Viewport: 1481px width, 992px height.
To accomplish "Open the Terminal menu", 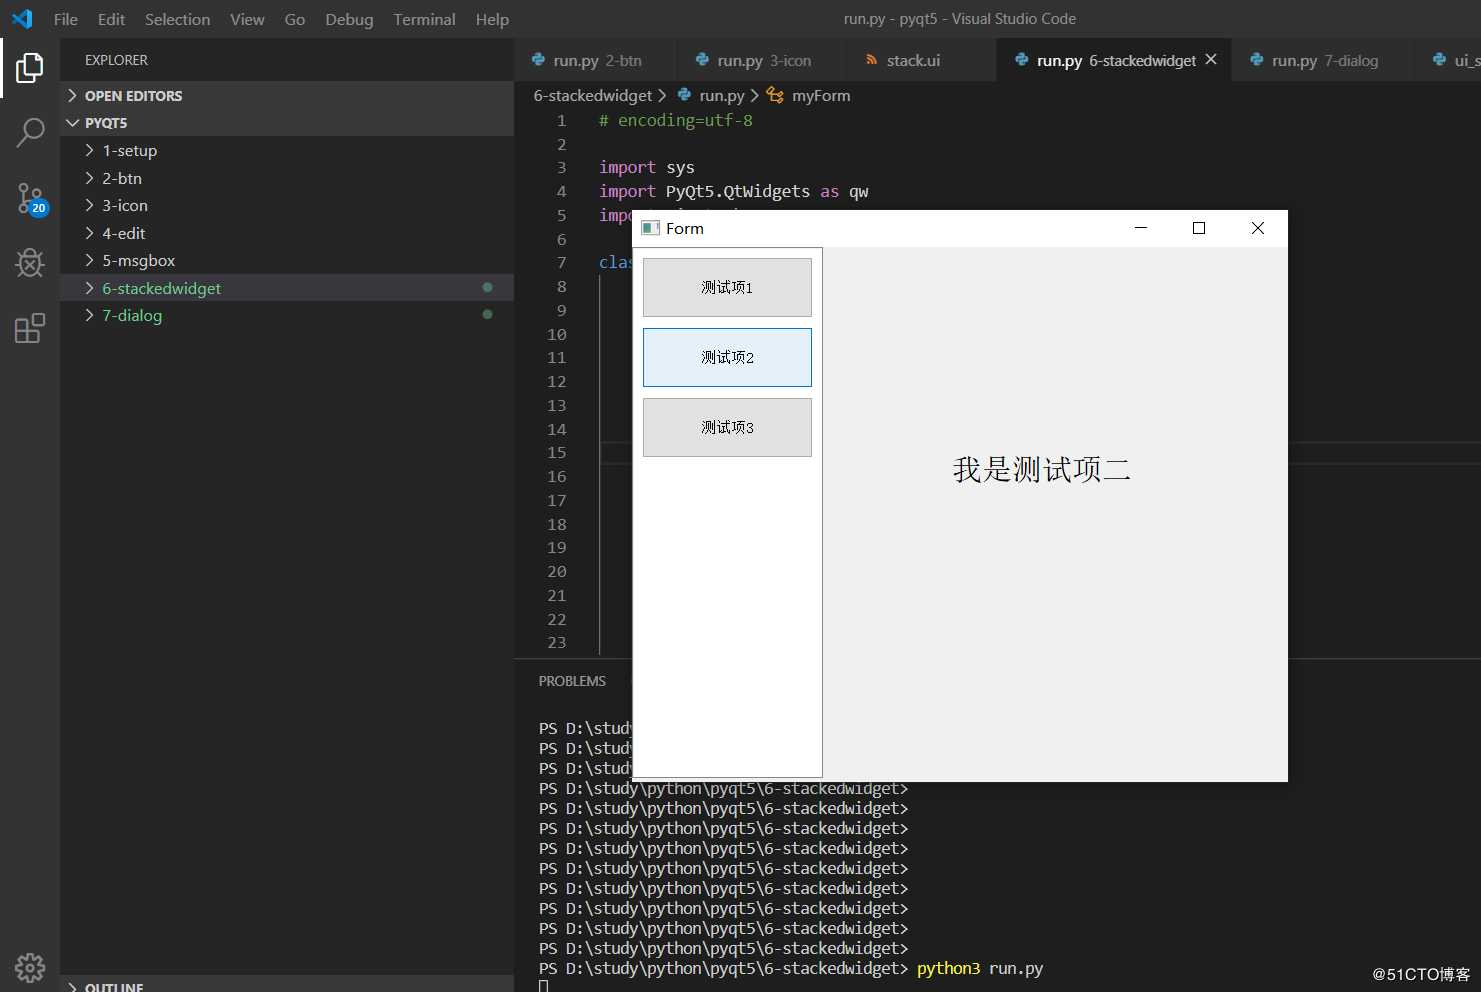I will pos(424,19).
